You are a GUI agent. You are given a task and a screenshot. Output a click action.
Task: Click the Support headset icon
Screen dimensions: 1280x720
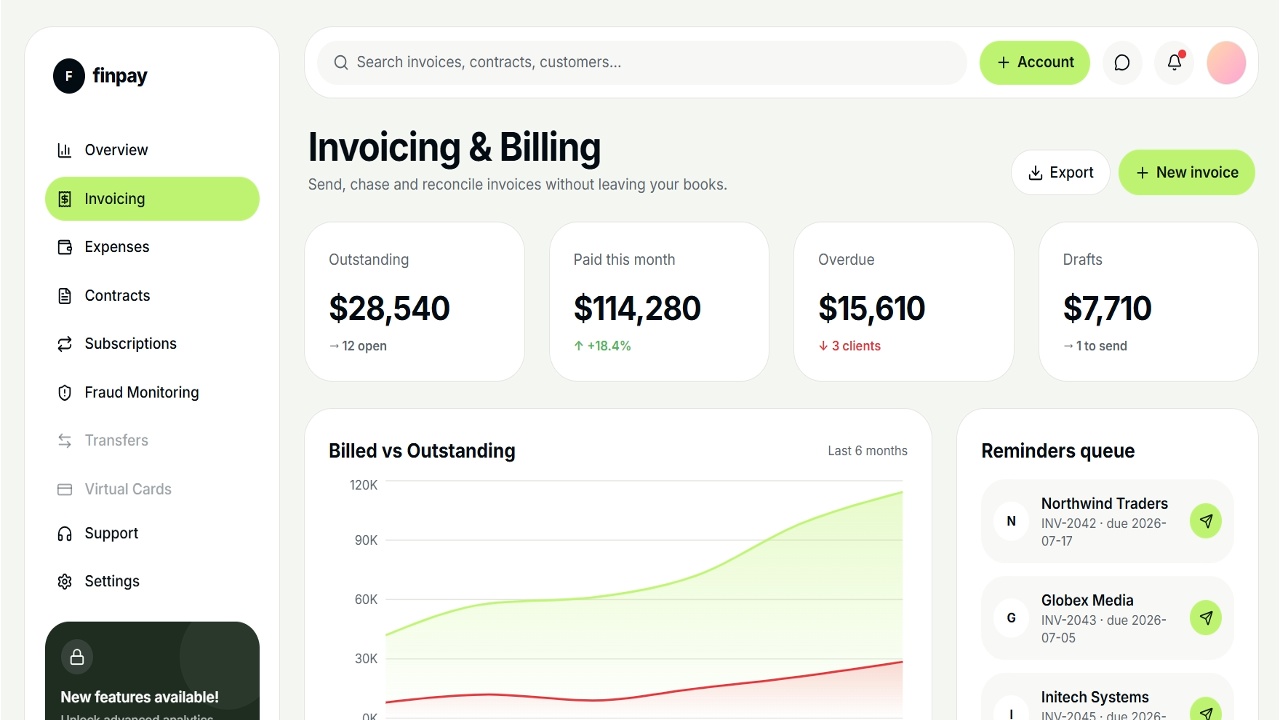coord(65,533)
